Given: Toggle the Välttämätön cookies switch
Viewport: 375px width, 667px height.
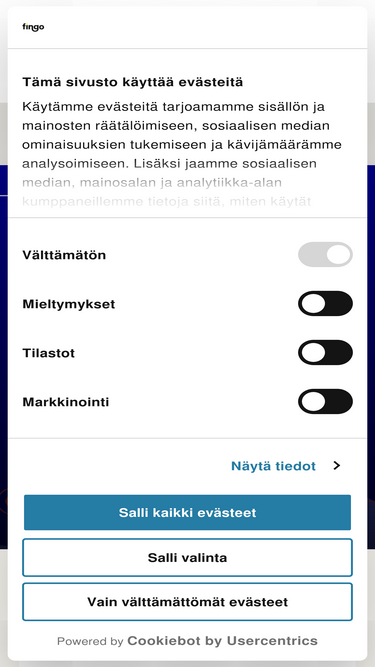Looking at the screenshot, I should [325, 255].
